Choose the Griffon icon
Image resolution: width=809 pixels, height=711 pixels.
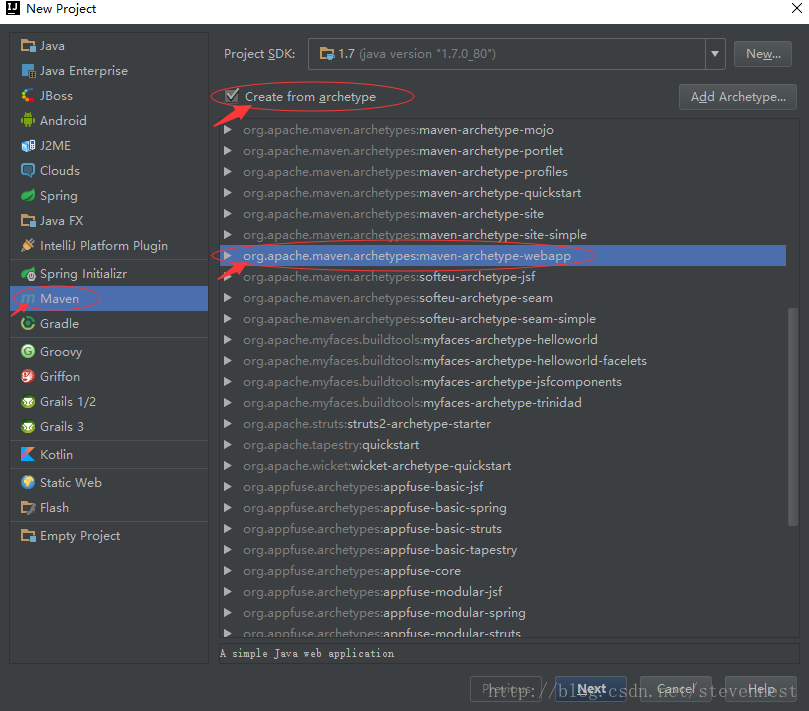click(x=28, y=376)
